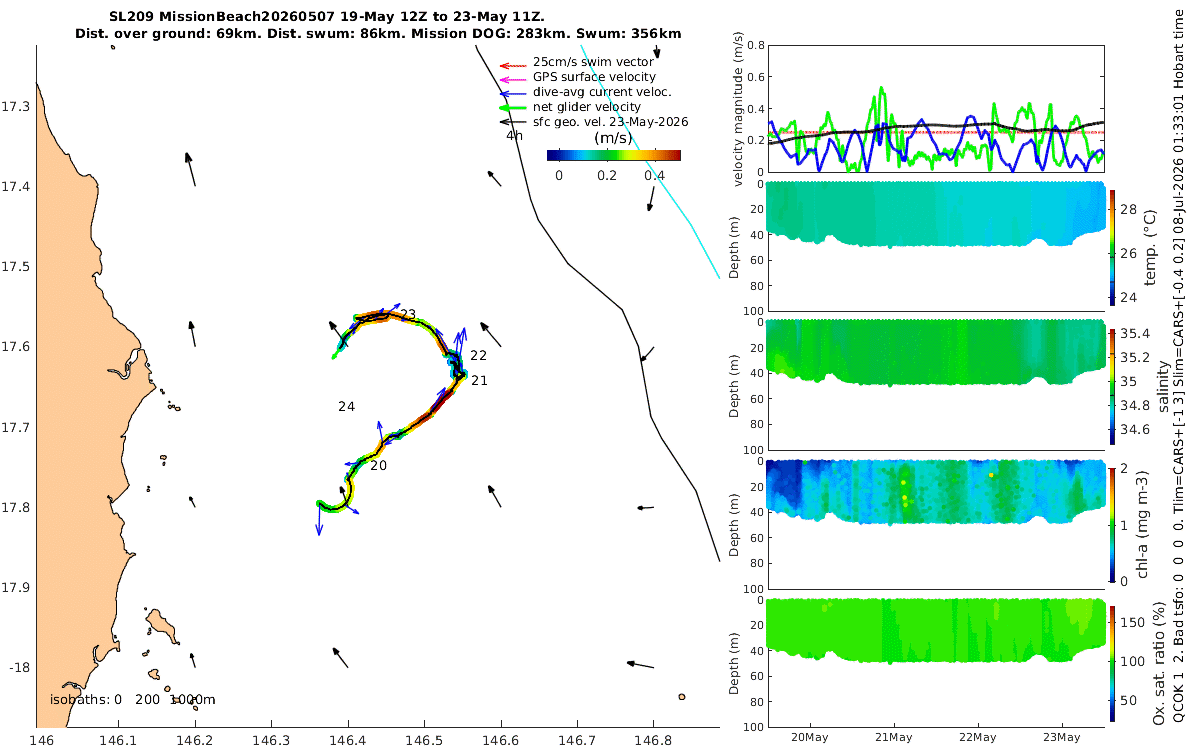1200x750 pixels.
Task: Click the '150' tick on the oxygen colorbar
Action: pos(1131,621)
